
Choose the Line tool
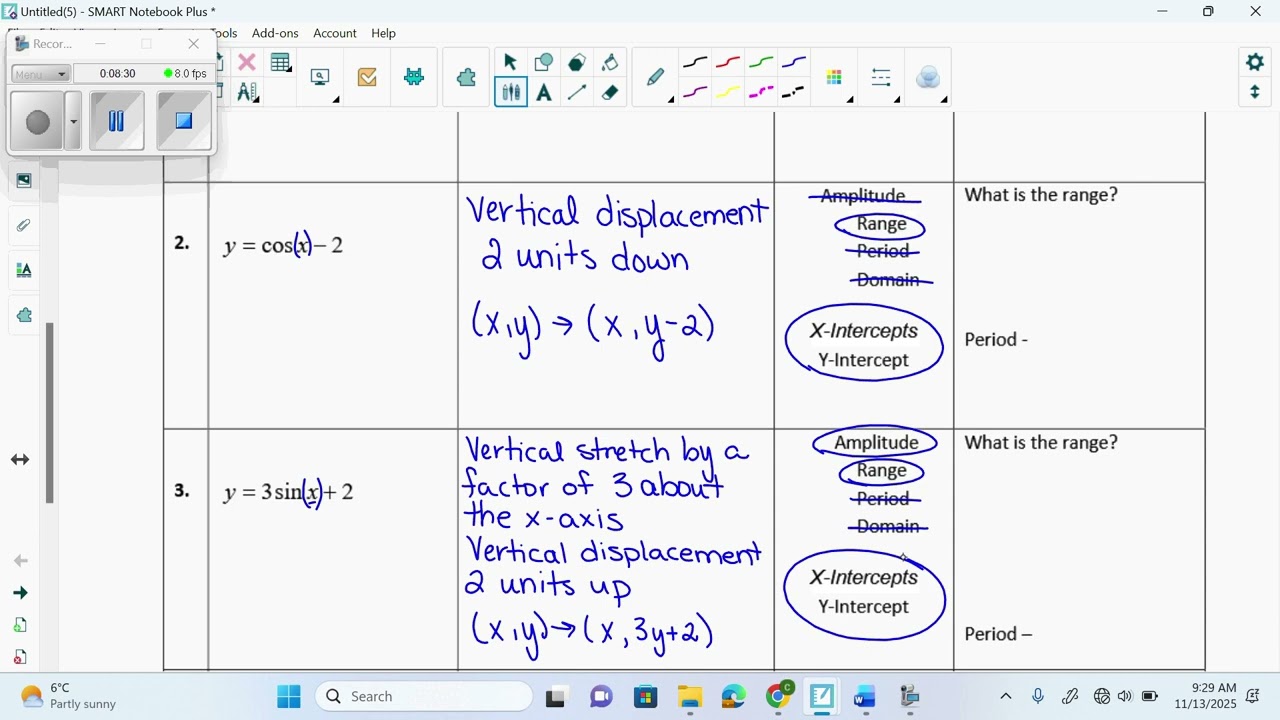point(577,93)
